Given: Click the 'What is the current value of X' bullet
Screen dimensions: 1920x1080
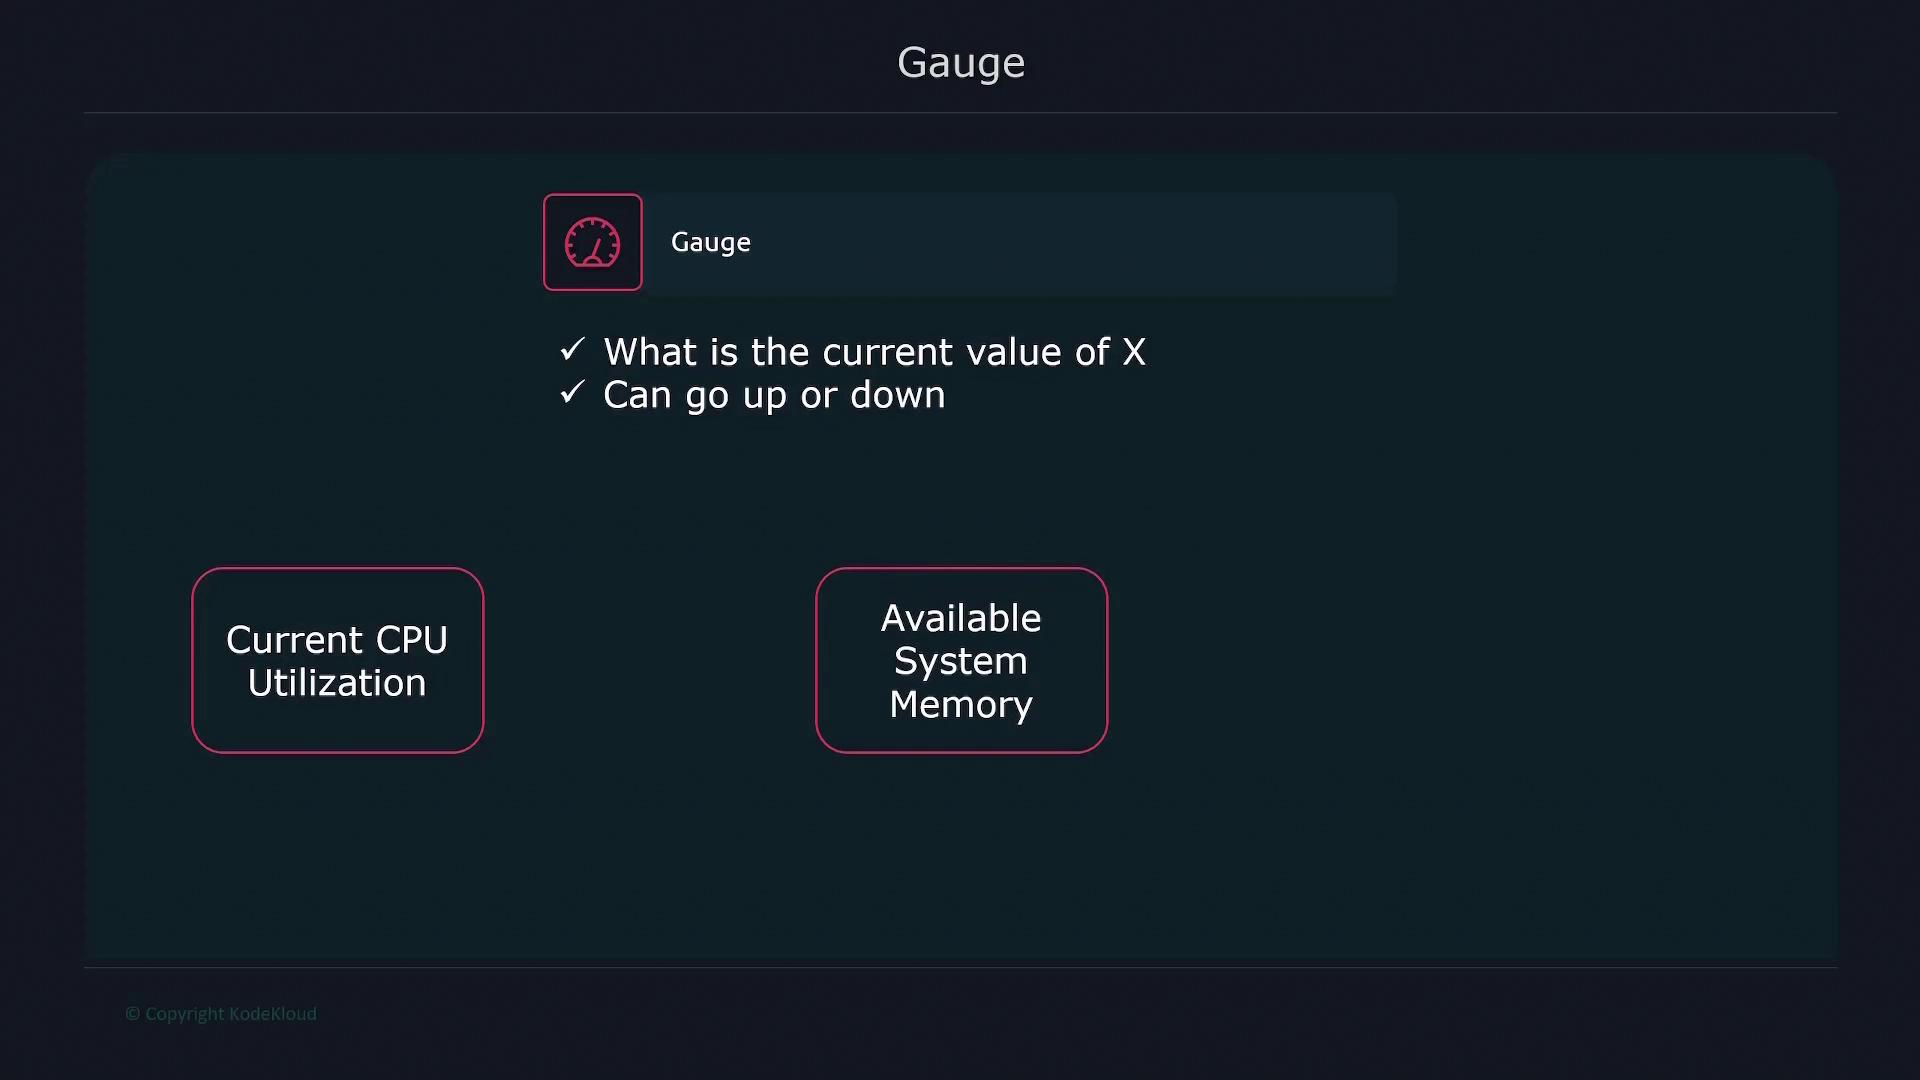Looking at the screenshot, I should (x=873, y=352).
